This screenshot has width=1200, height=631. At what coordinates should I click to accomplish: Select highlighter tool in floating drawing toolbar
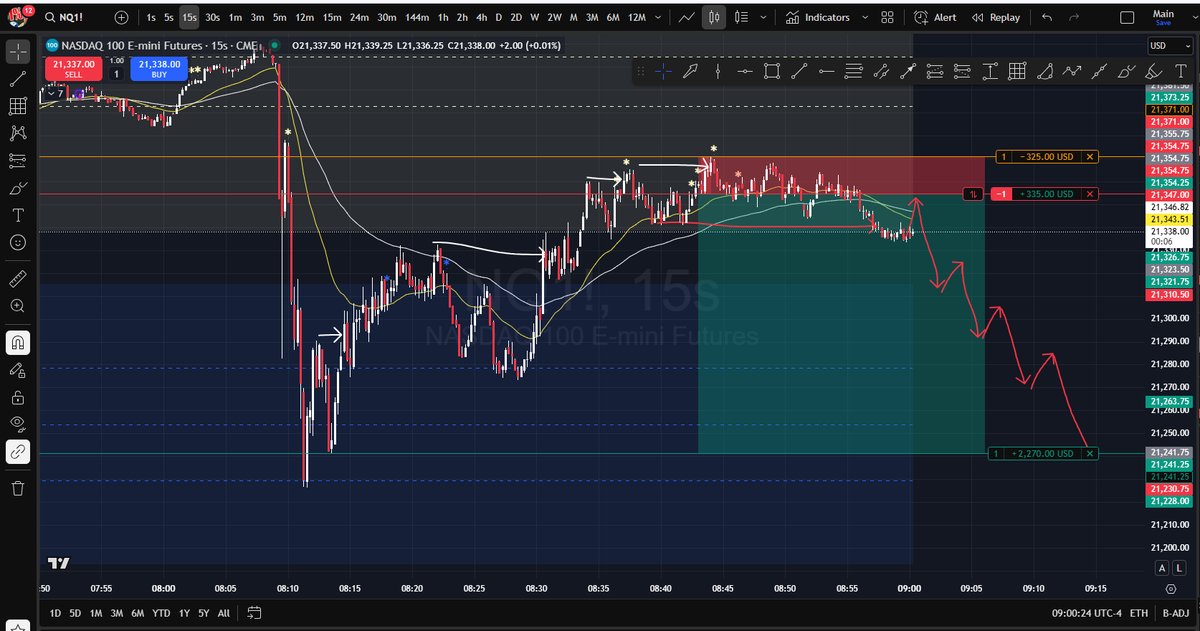(x=1153, y=71)
